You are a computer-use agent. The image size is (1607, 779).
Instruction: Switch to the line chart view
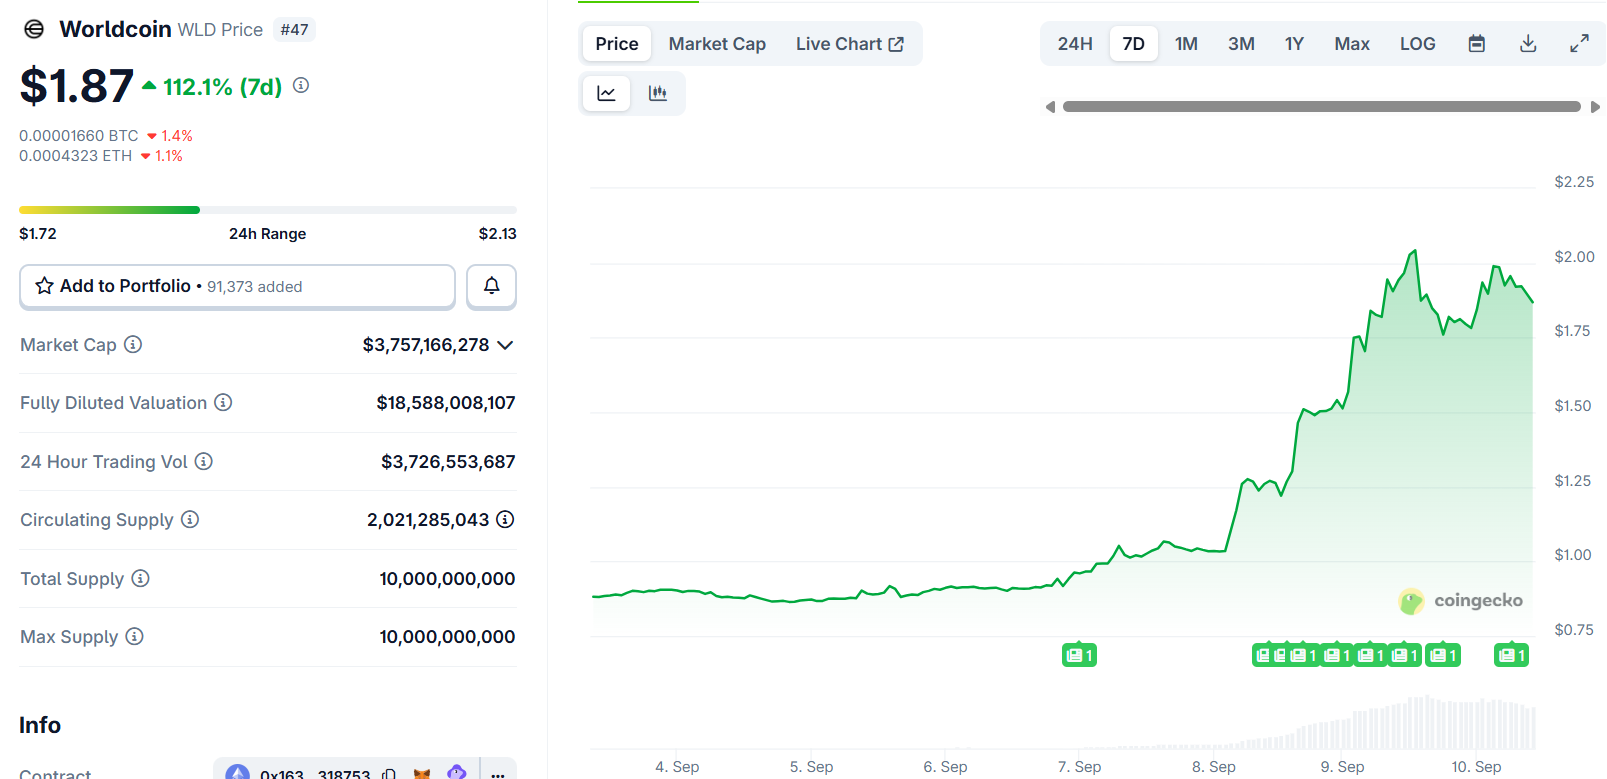tap(606, 93)
